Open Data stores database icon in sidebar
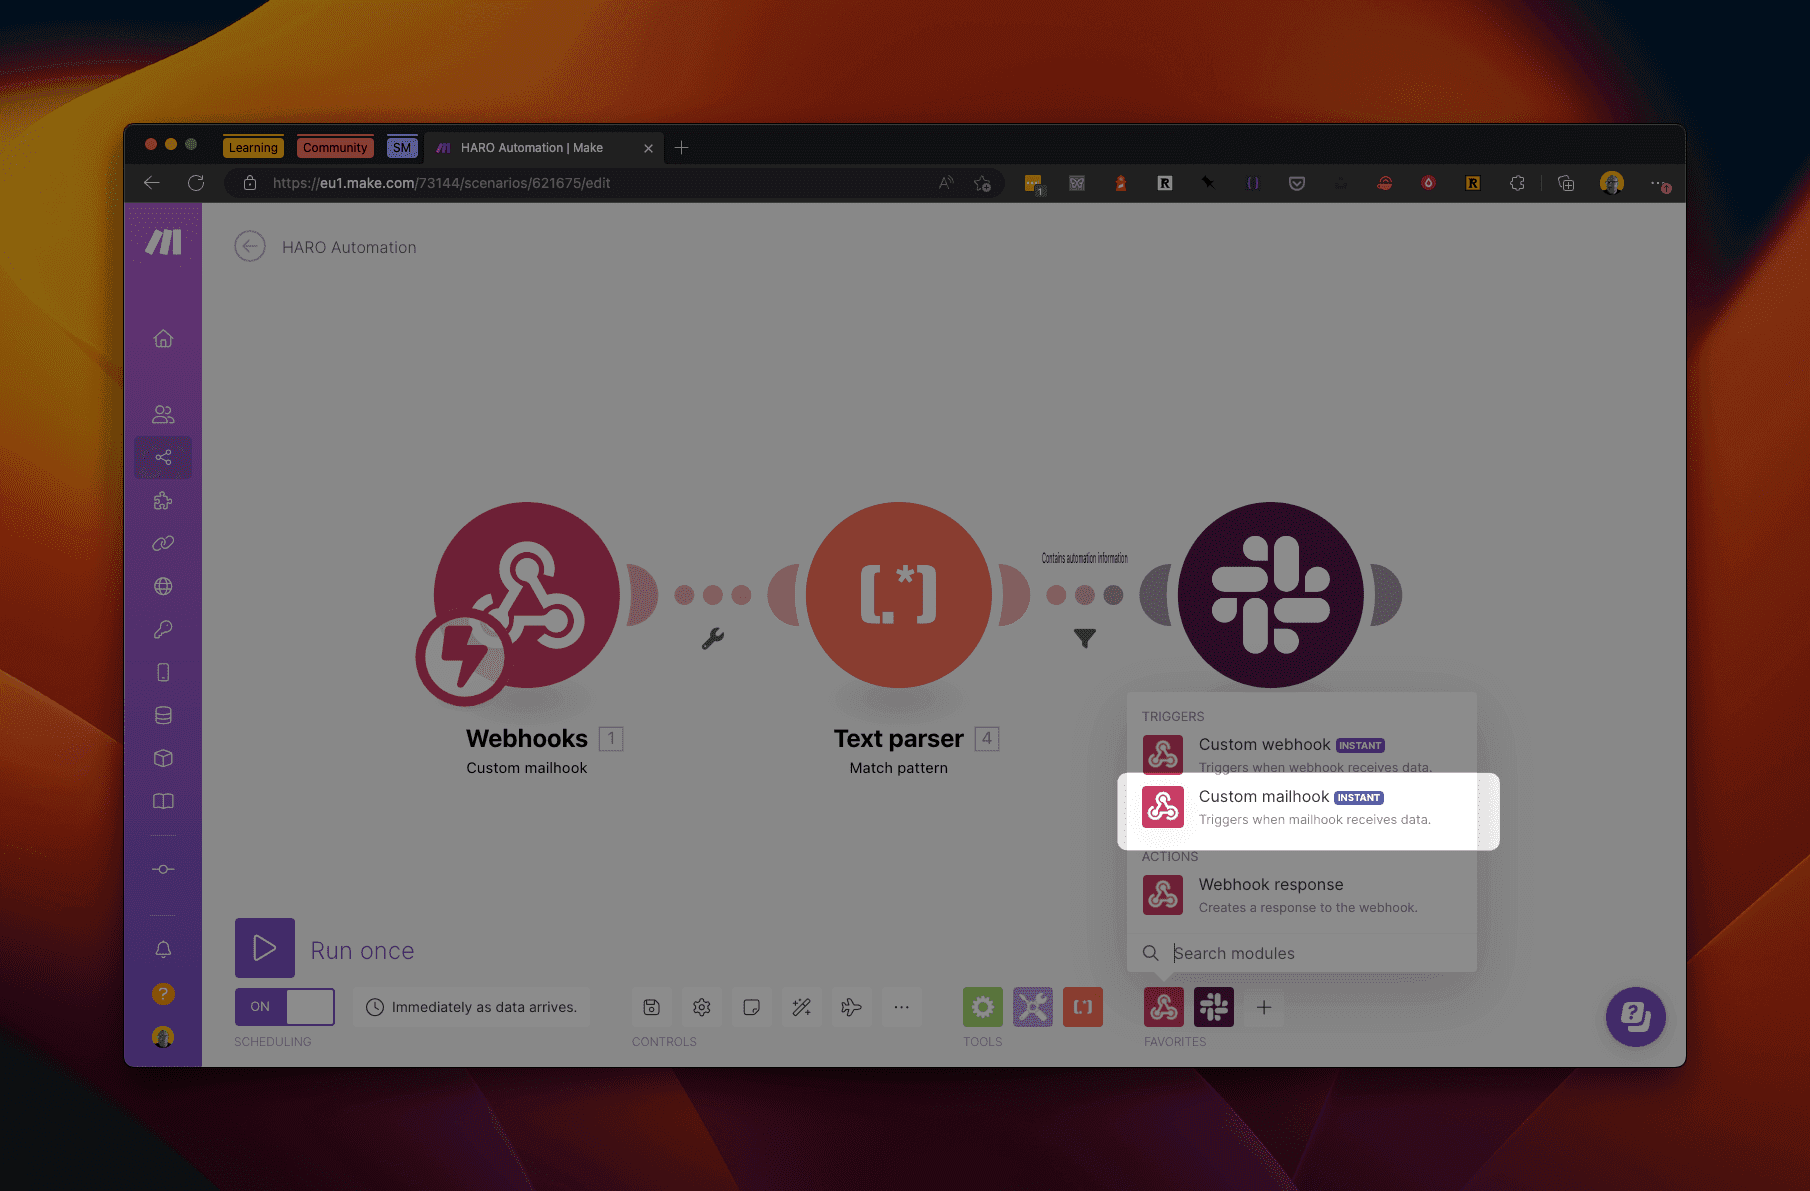 (163, 715)
